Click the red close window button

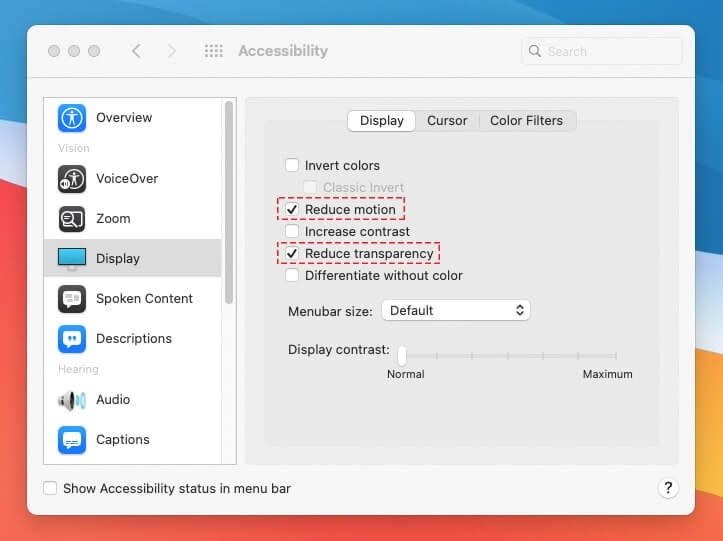[x=54, y=51]
